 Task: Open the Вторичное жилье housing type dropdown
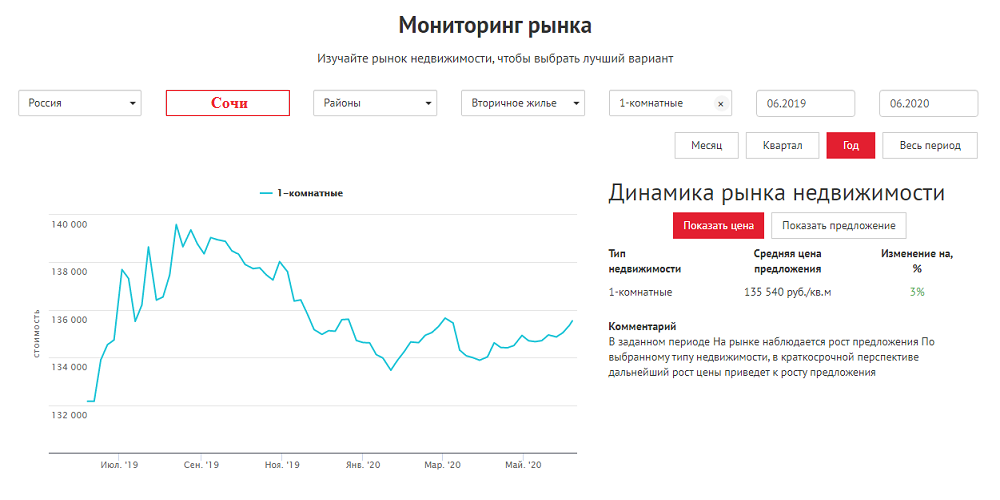(522, 103)
